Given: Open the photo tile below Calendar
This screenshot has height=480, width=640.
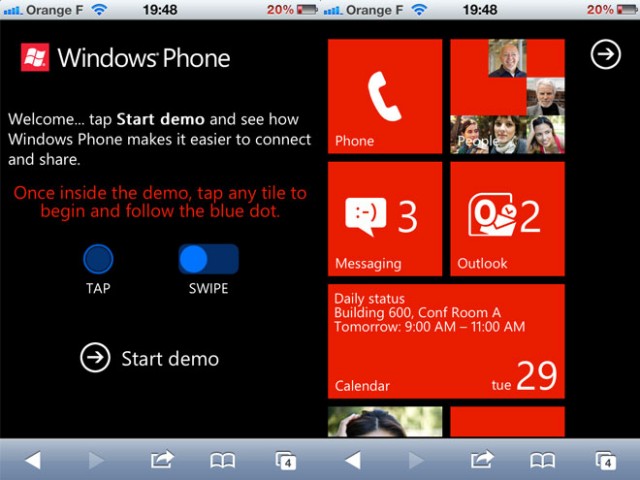Looking at the screenshot, I should point(385,422).
